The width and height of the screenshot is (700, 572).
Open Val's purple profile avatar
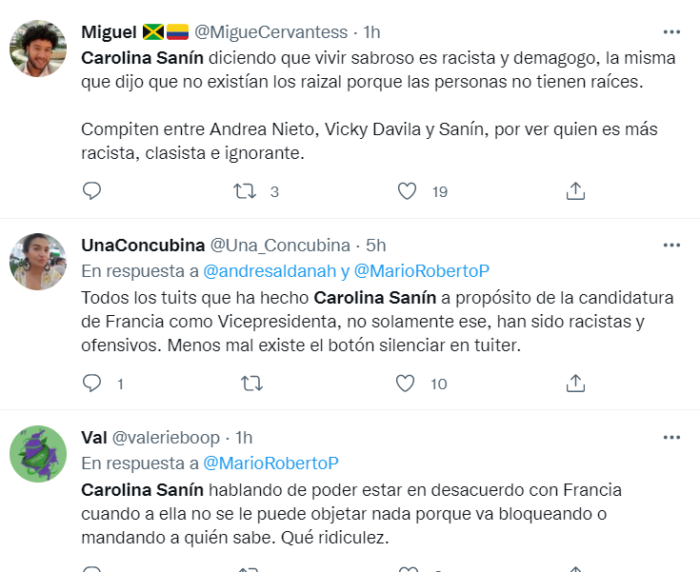click(38, 454)
